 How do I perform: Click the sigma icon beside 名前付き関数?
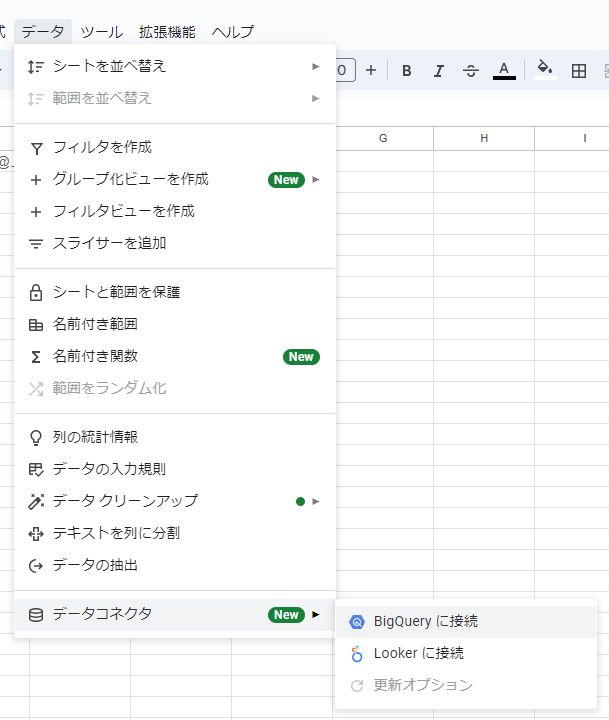(36, 357)
